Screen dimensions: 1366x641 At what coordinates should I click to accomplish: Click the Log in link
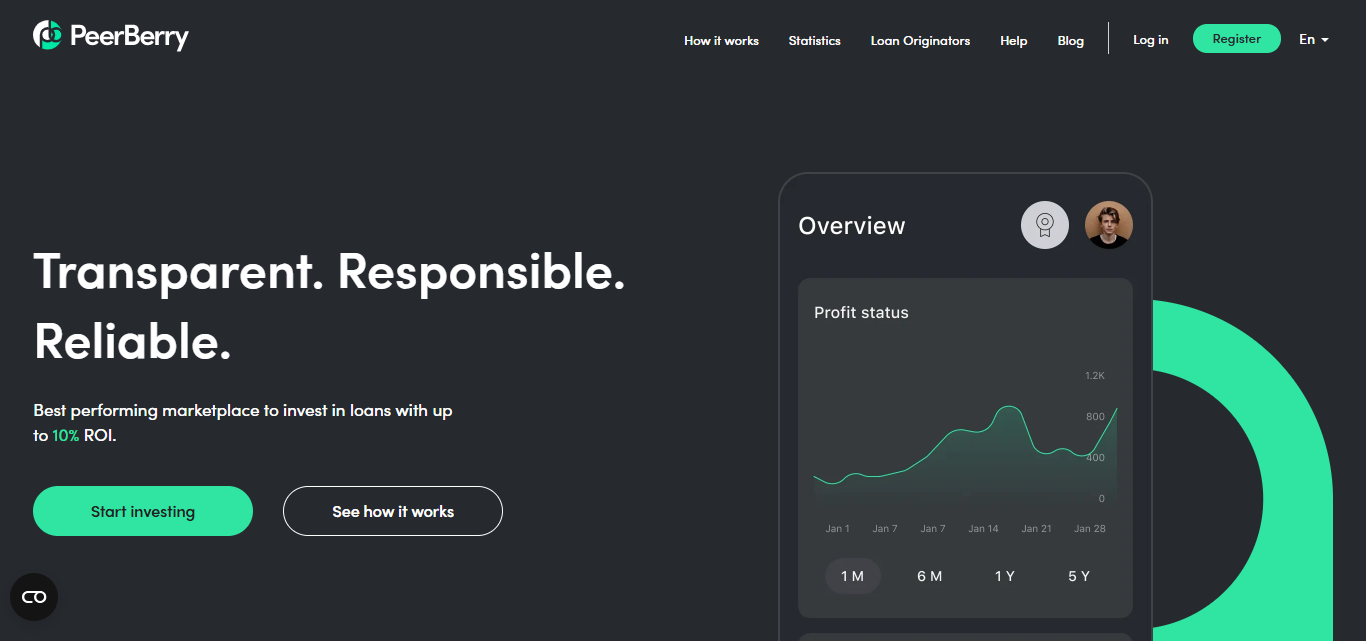[1150, 40]
